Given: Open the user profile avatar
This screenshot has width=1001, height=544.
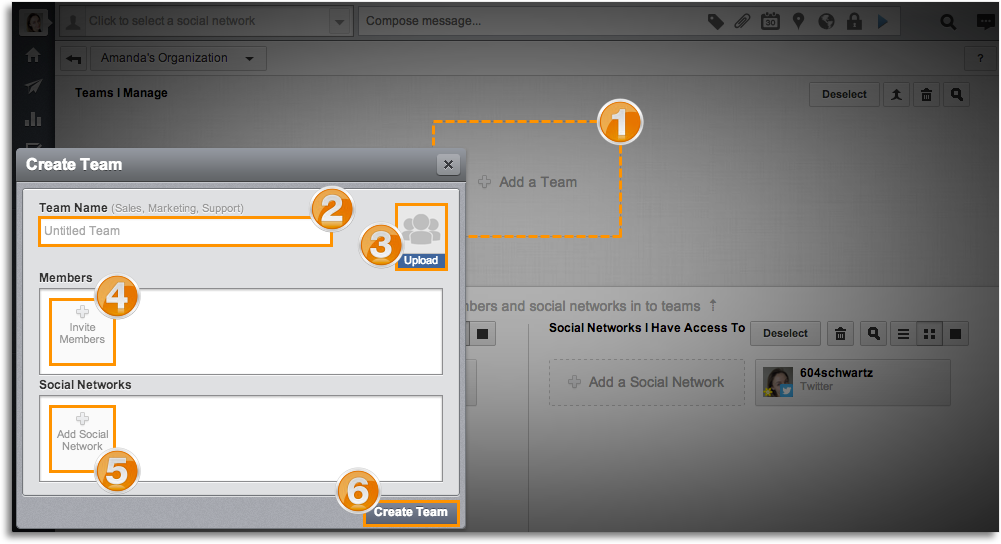Looking at the screenshot, I should [34, 22].
